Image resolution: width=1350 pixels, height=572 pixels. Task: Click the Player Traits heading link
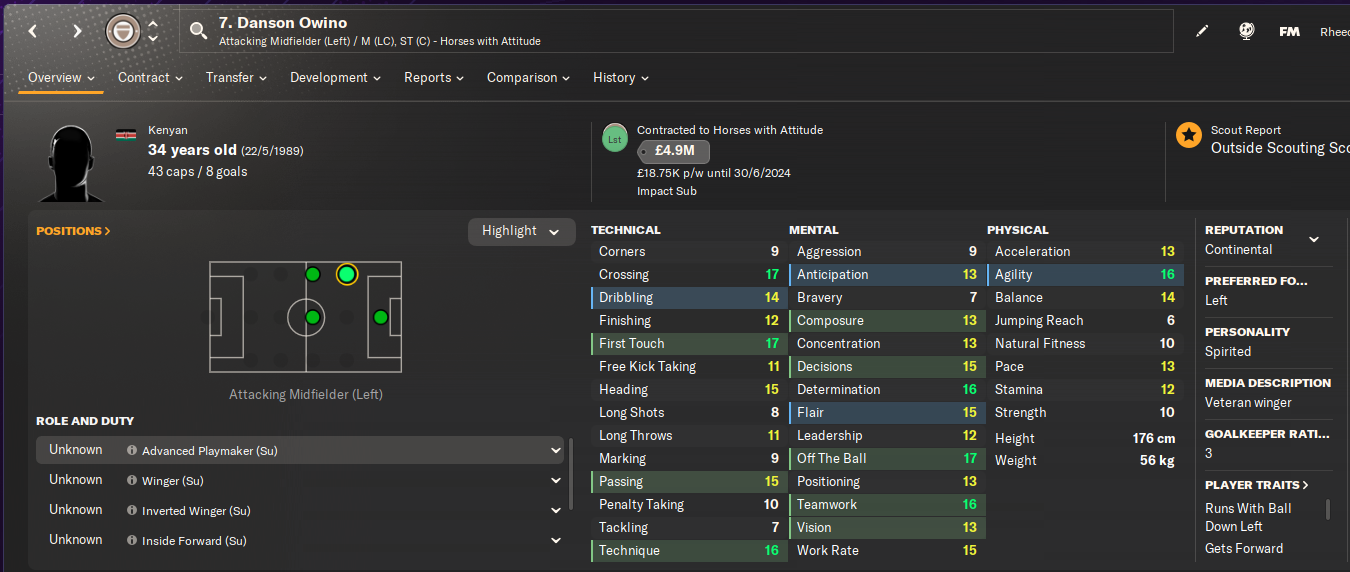1258,485
